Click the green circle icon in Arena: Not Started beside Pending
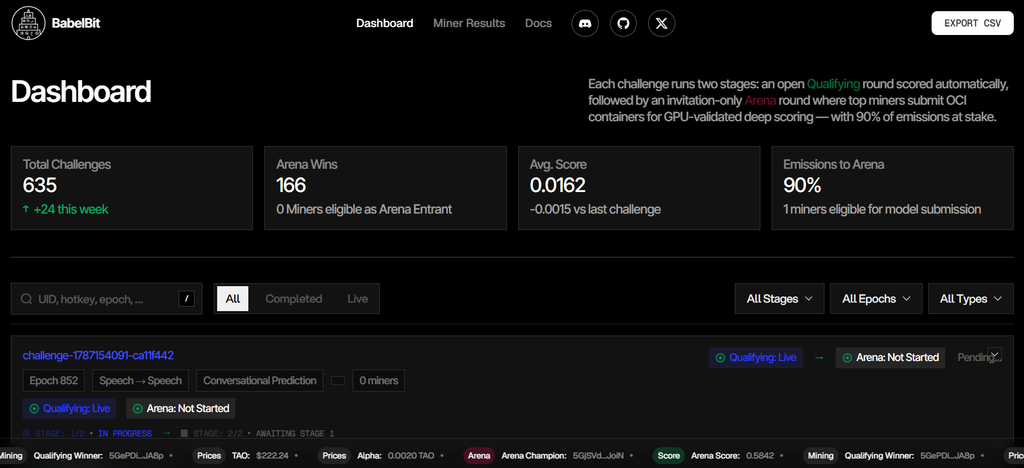The height and width of the screenshot is (468, 1024). [x=848, y=358]
